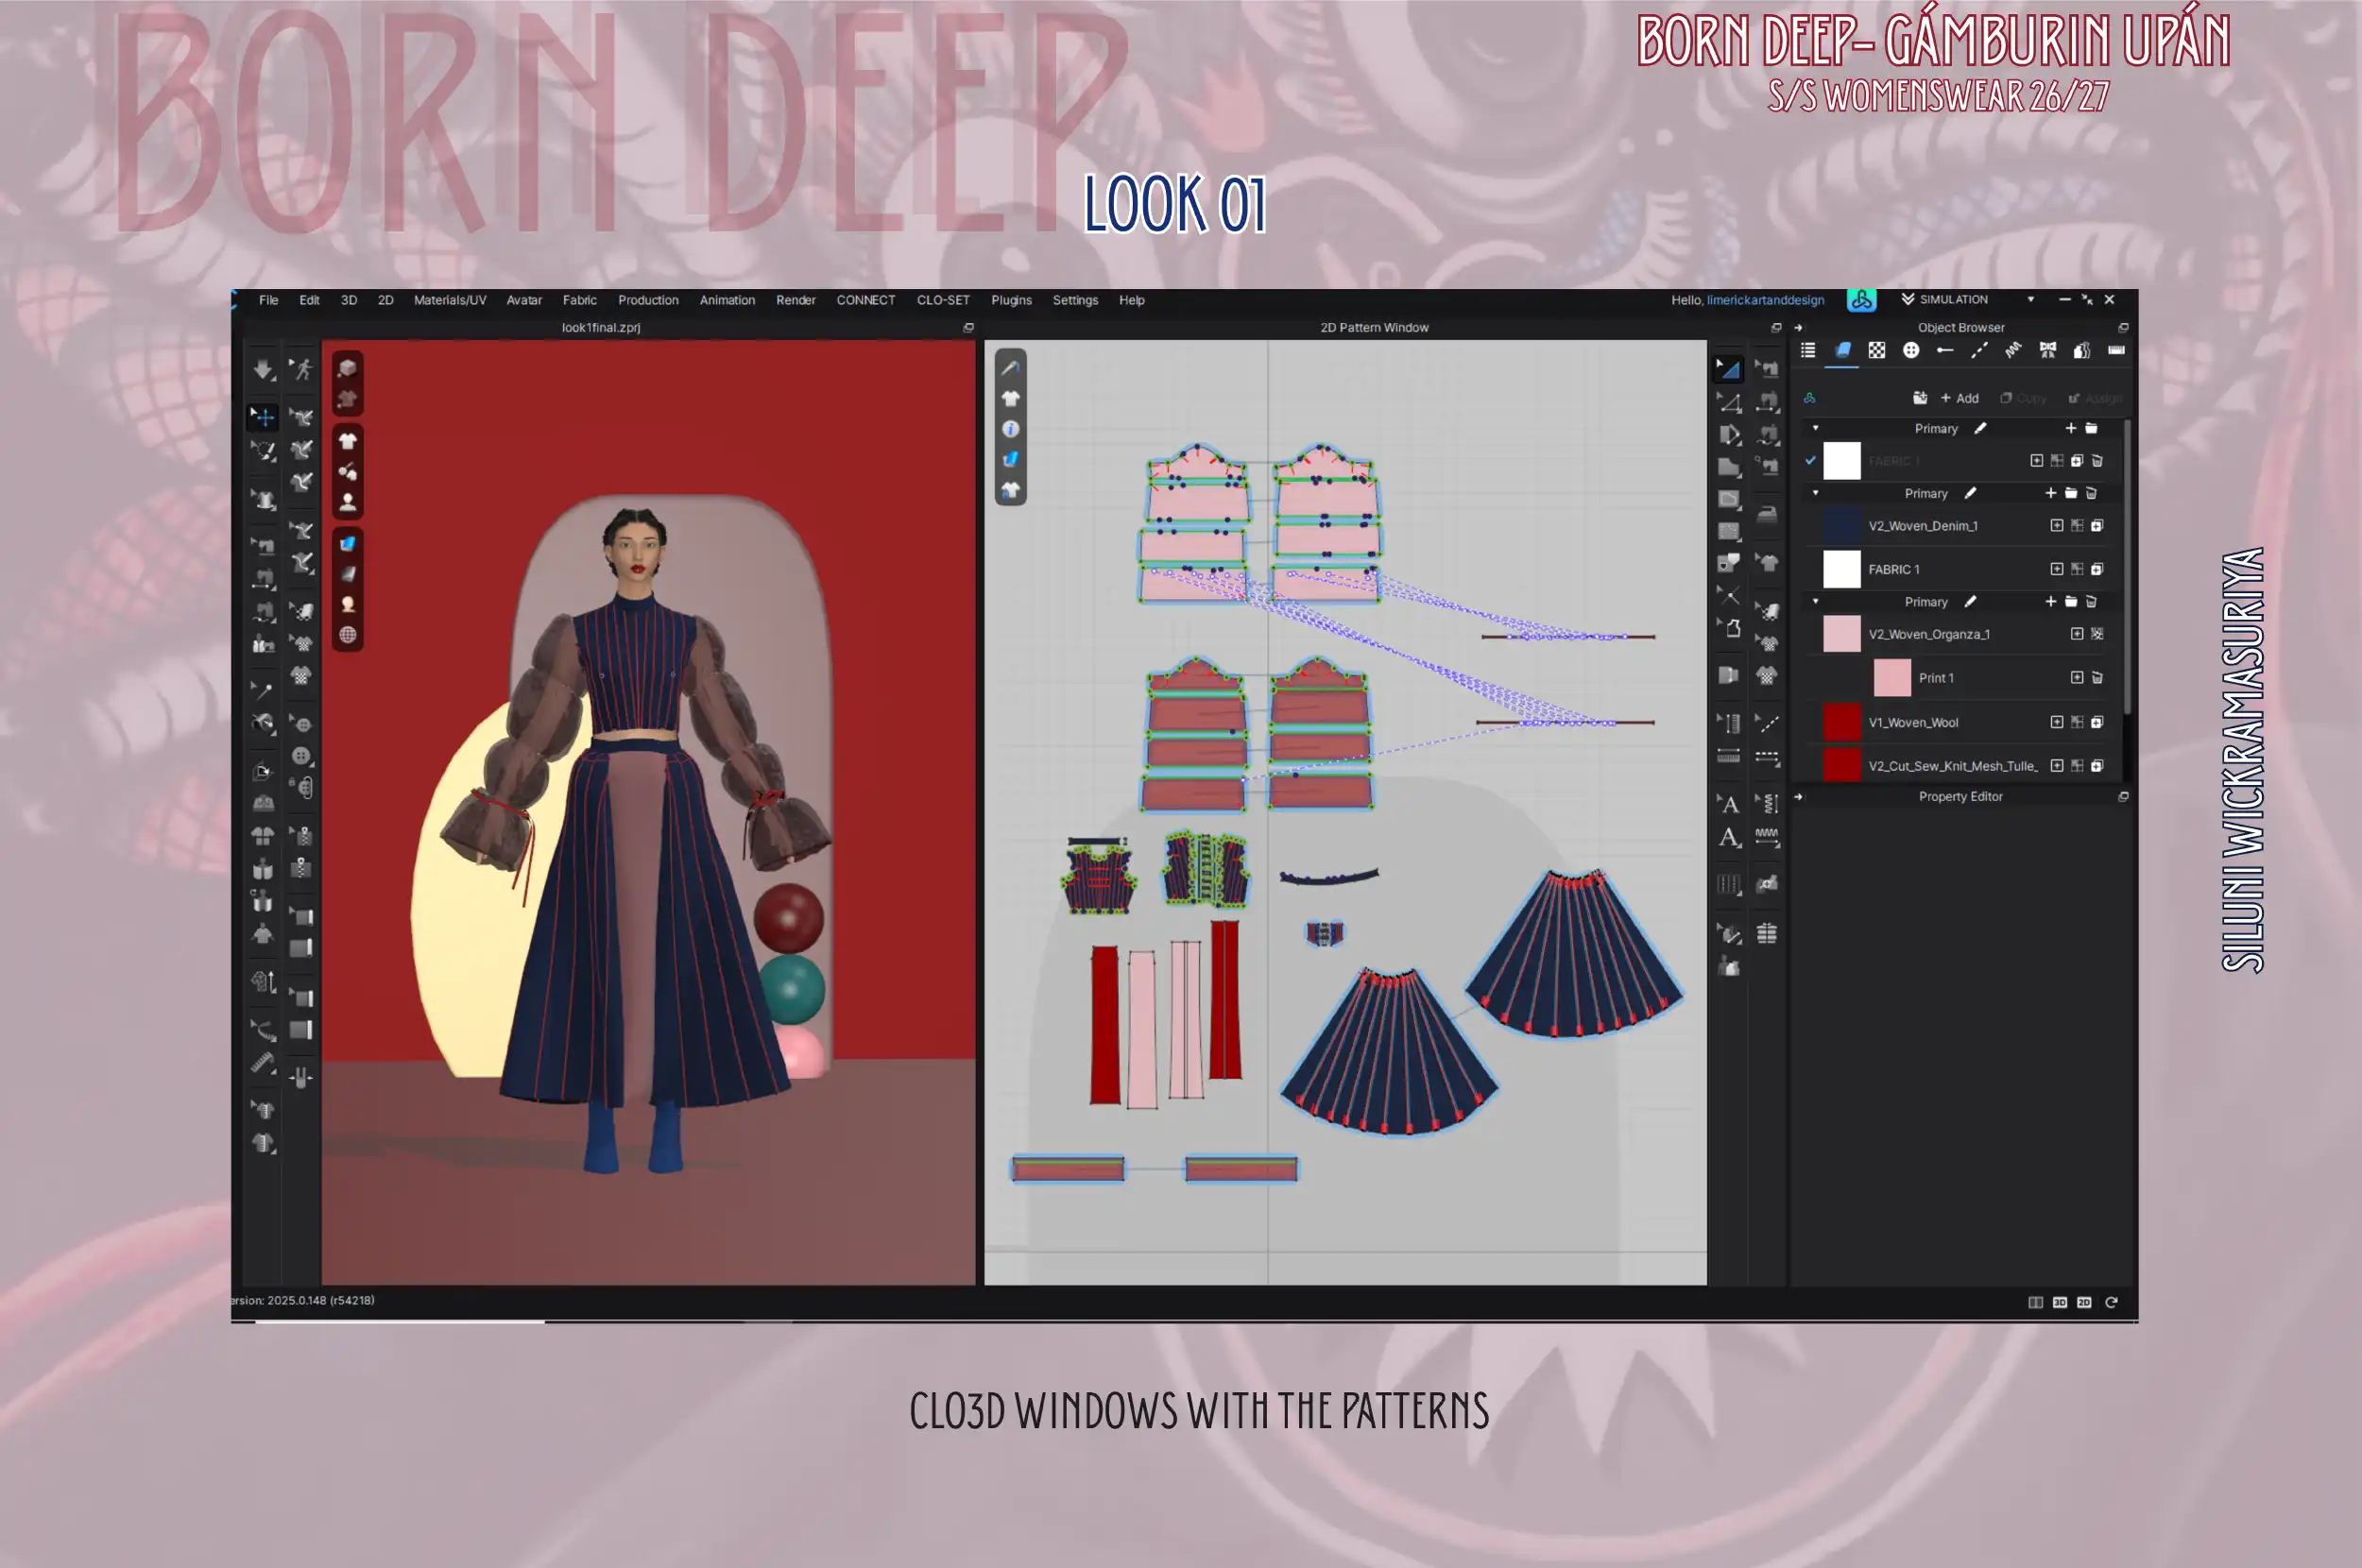Click the limerickartanddesign account link
The width and height of the screenshot is (2362, 1568).
point(1765,300)
